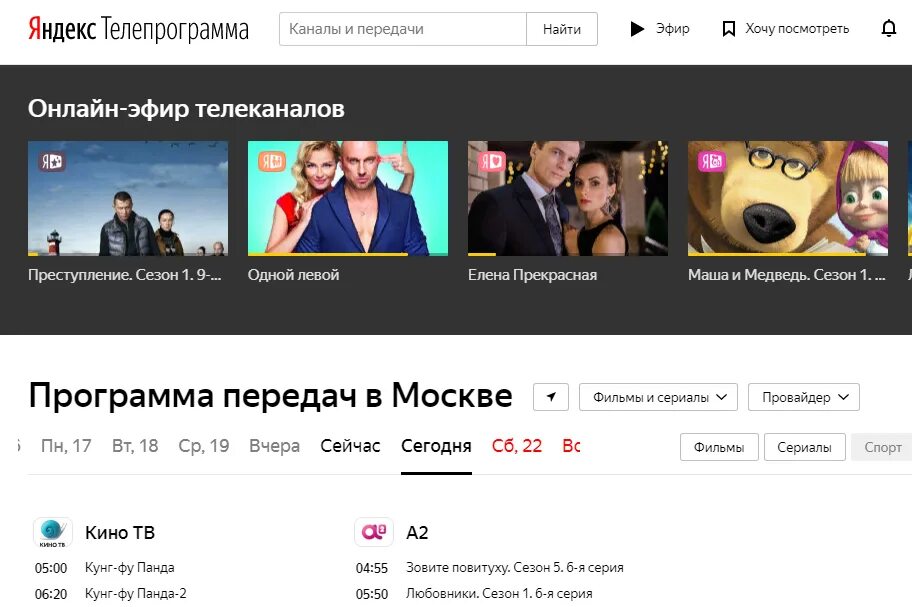Focus the Каналы и передачи search field
Screen dimensions: 912x607
403,29
